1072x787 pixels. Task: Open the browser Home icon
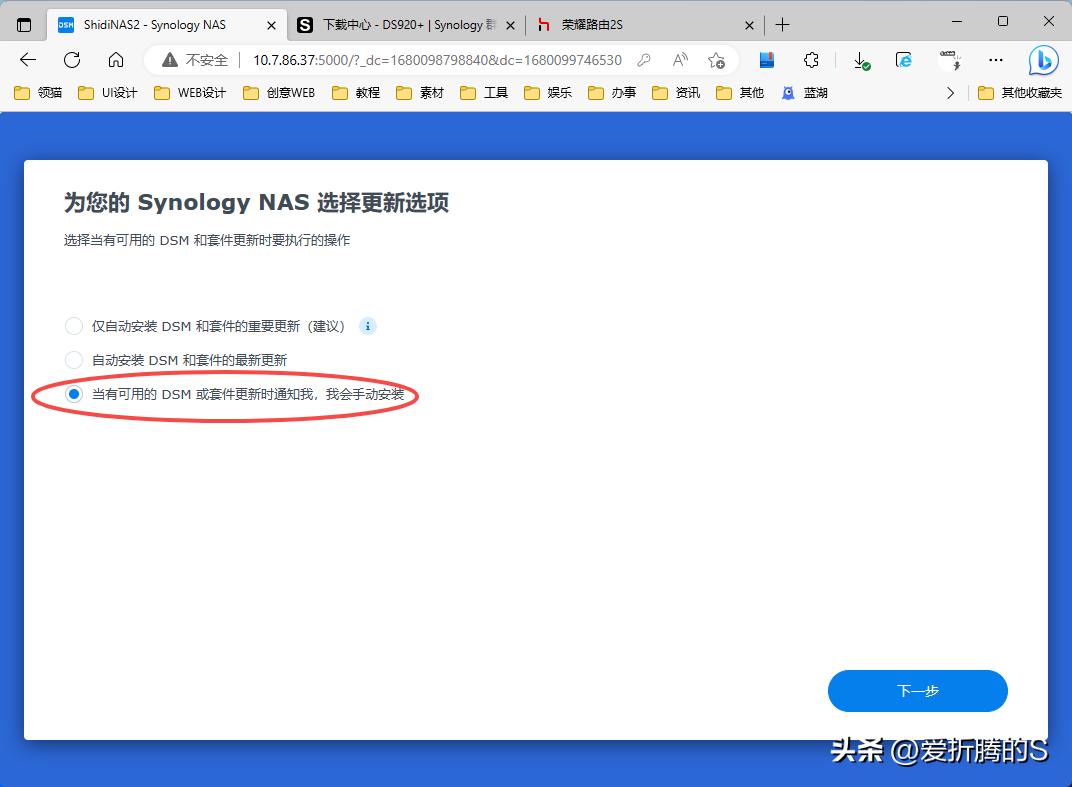point(114,60)
